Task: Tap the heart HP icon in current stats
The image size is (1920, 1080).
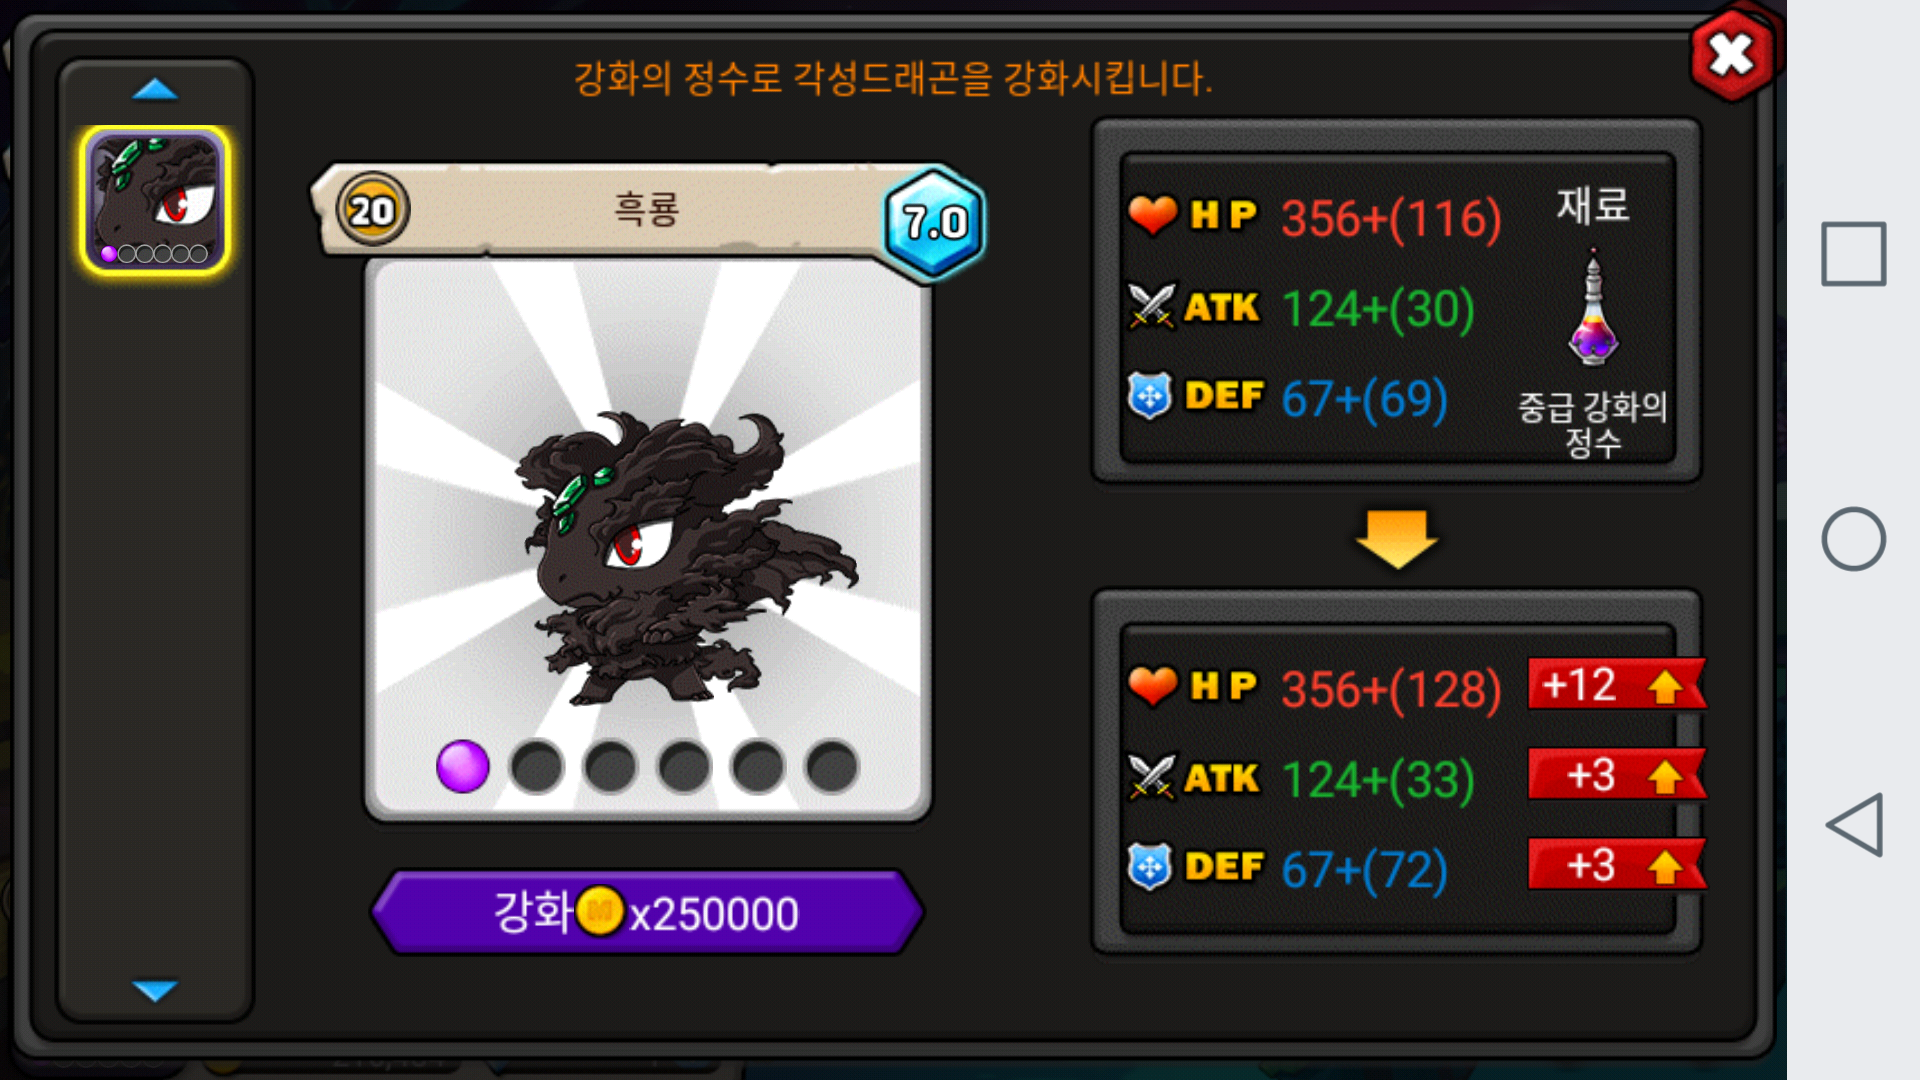Action: 1152,215
